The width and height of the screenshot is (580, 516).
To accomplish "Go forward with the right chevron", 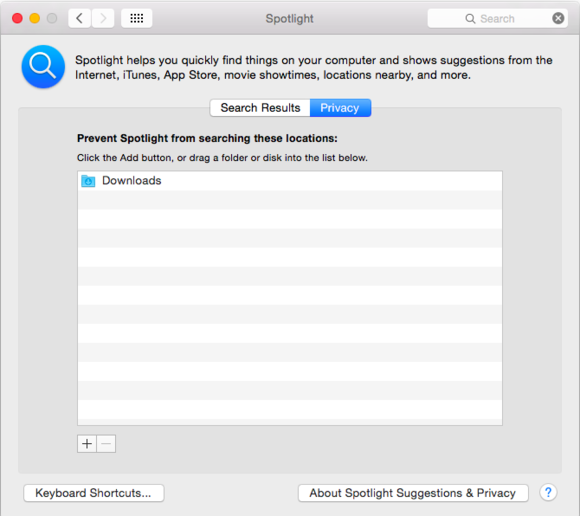I will coord(103,18).
